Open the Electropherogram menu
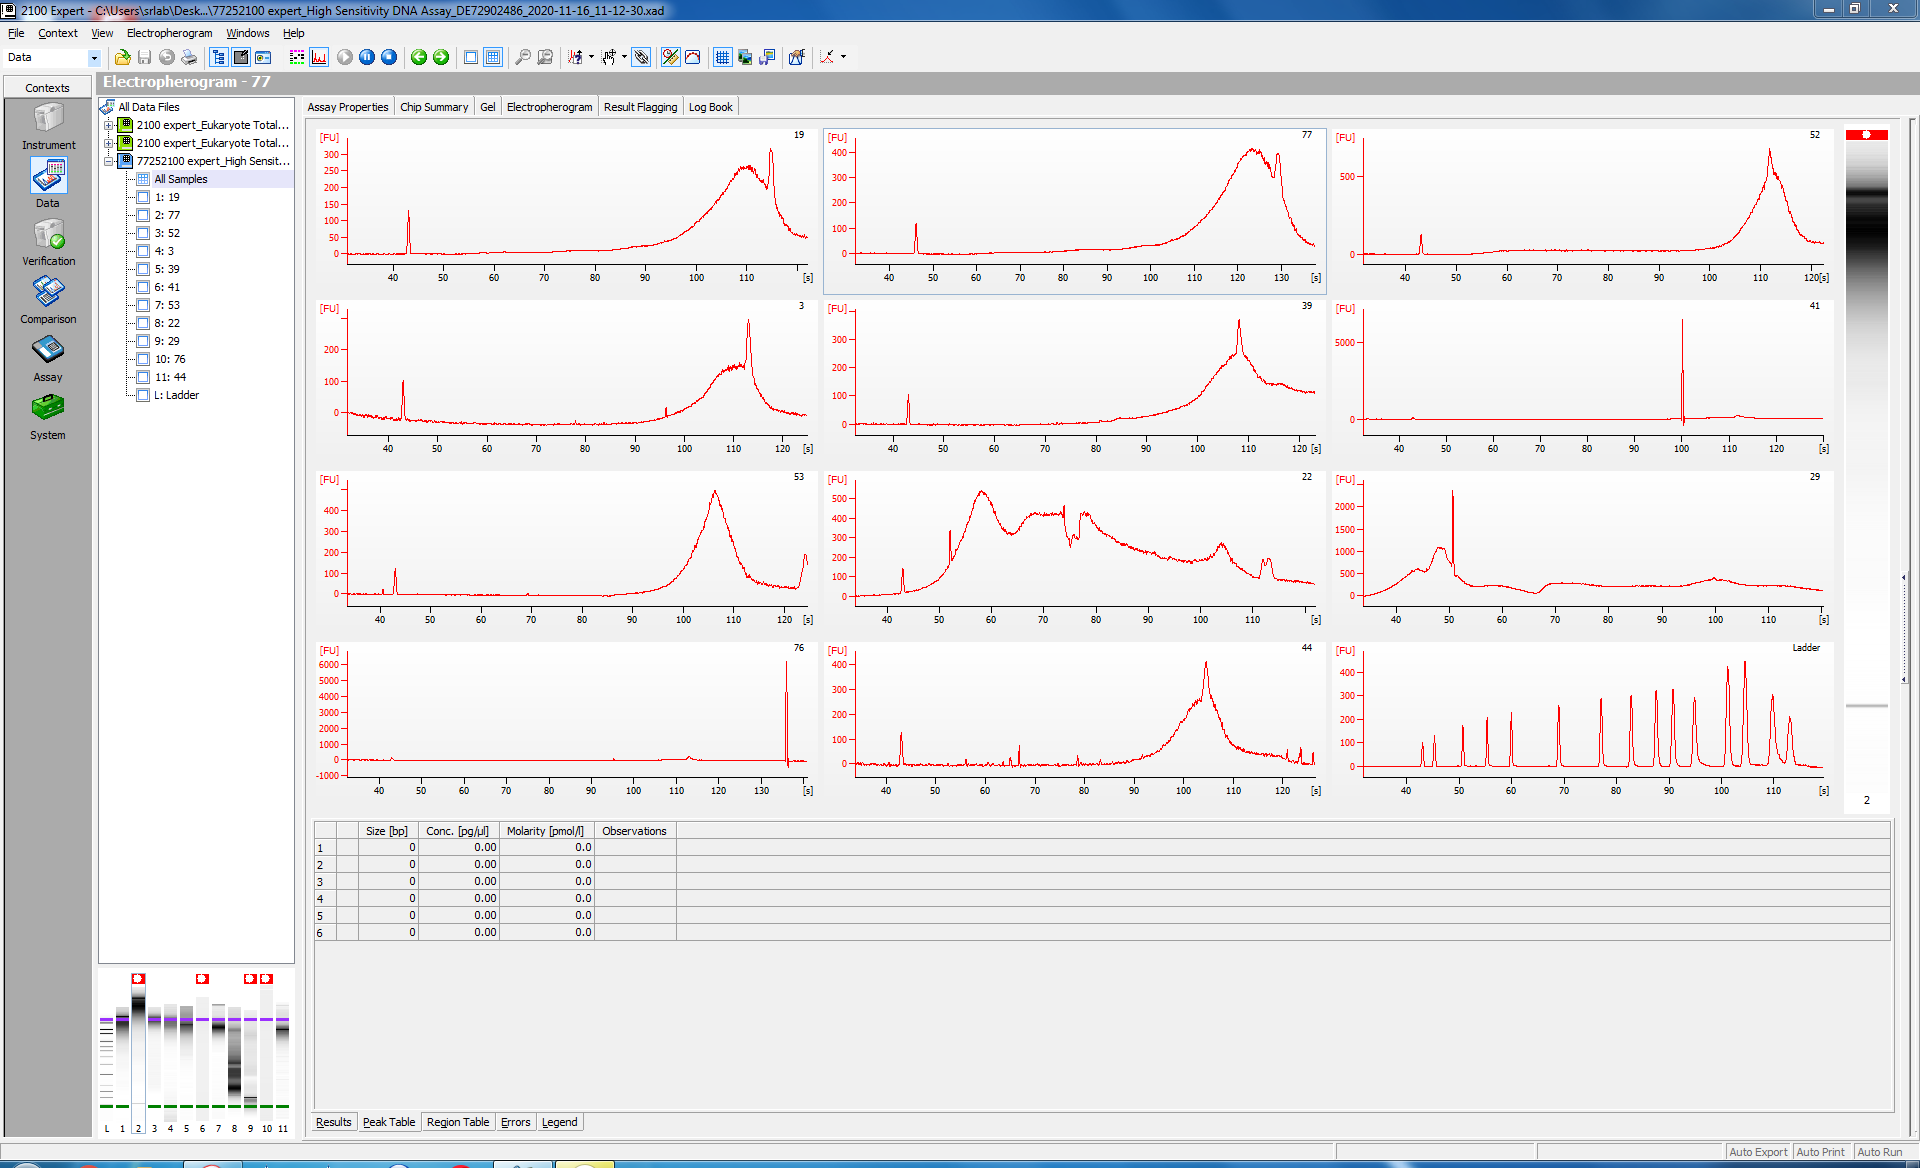This screenshot has width=1920, height=1168. (x=168, y=33)
